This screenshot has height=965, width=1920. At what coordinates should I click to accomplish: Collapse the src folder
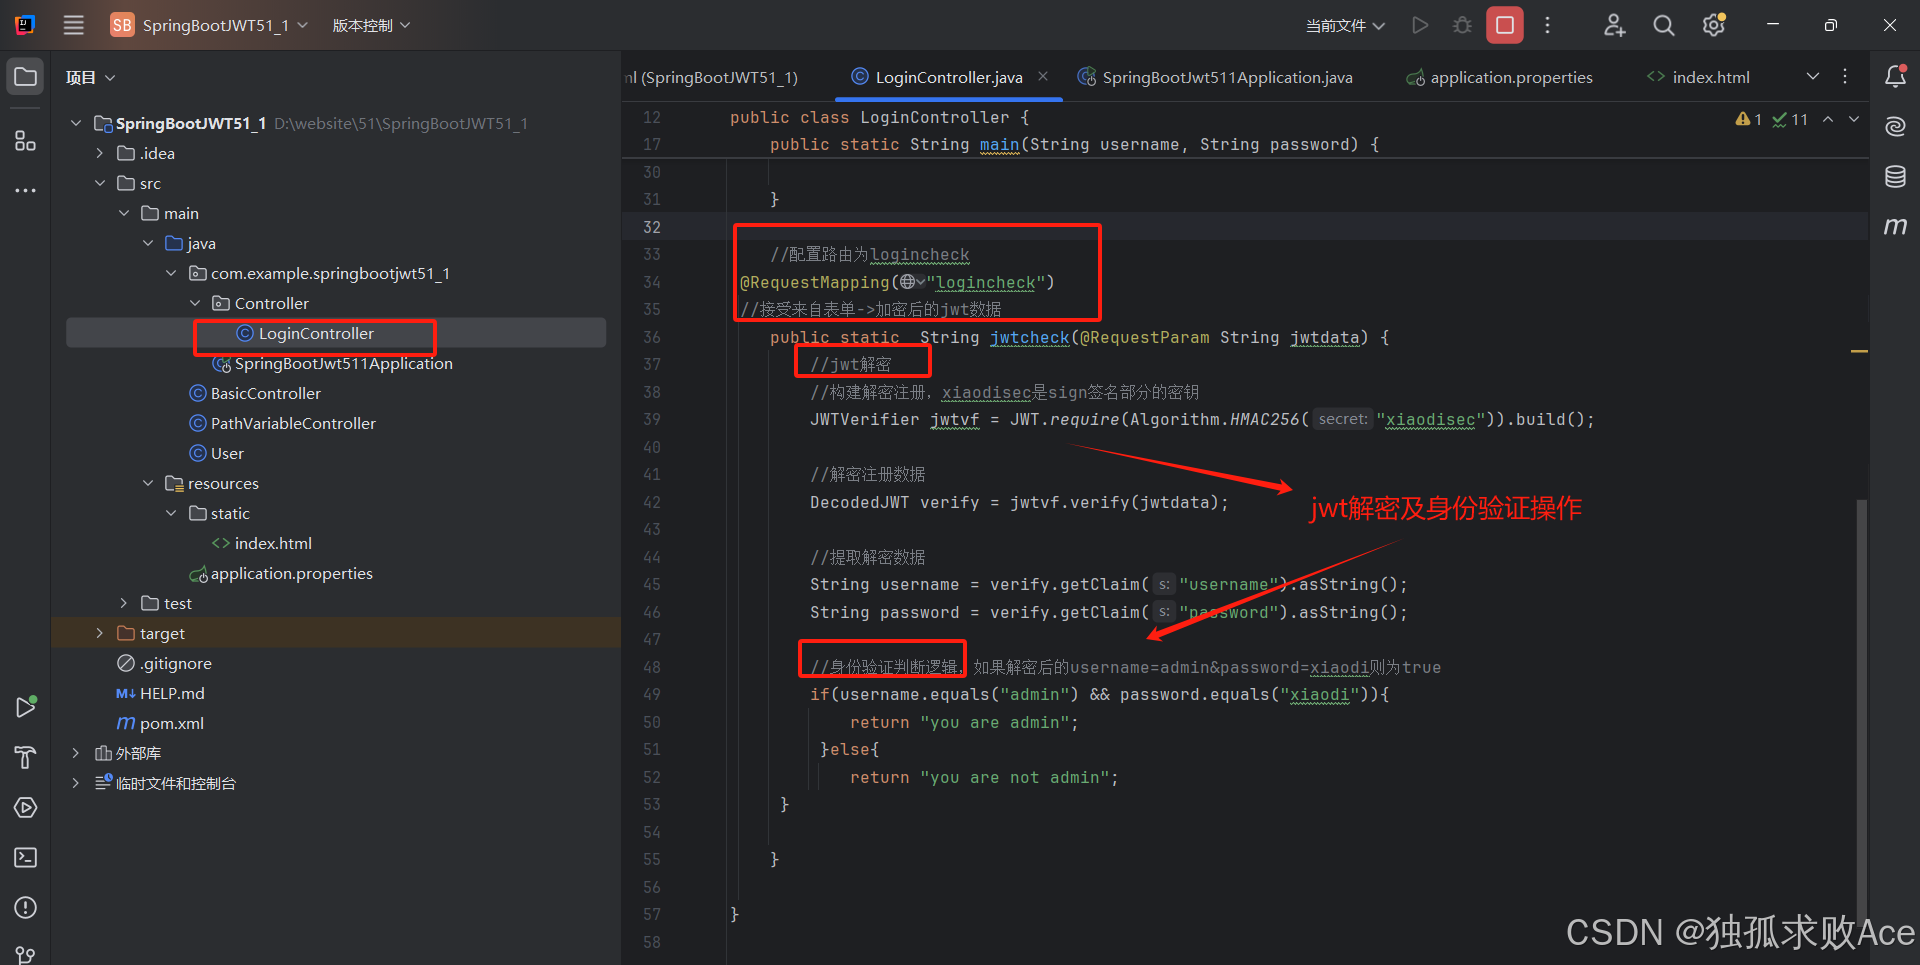click(100, 183)
